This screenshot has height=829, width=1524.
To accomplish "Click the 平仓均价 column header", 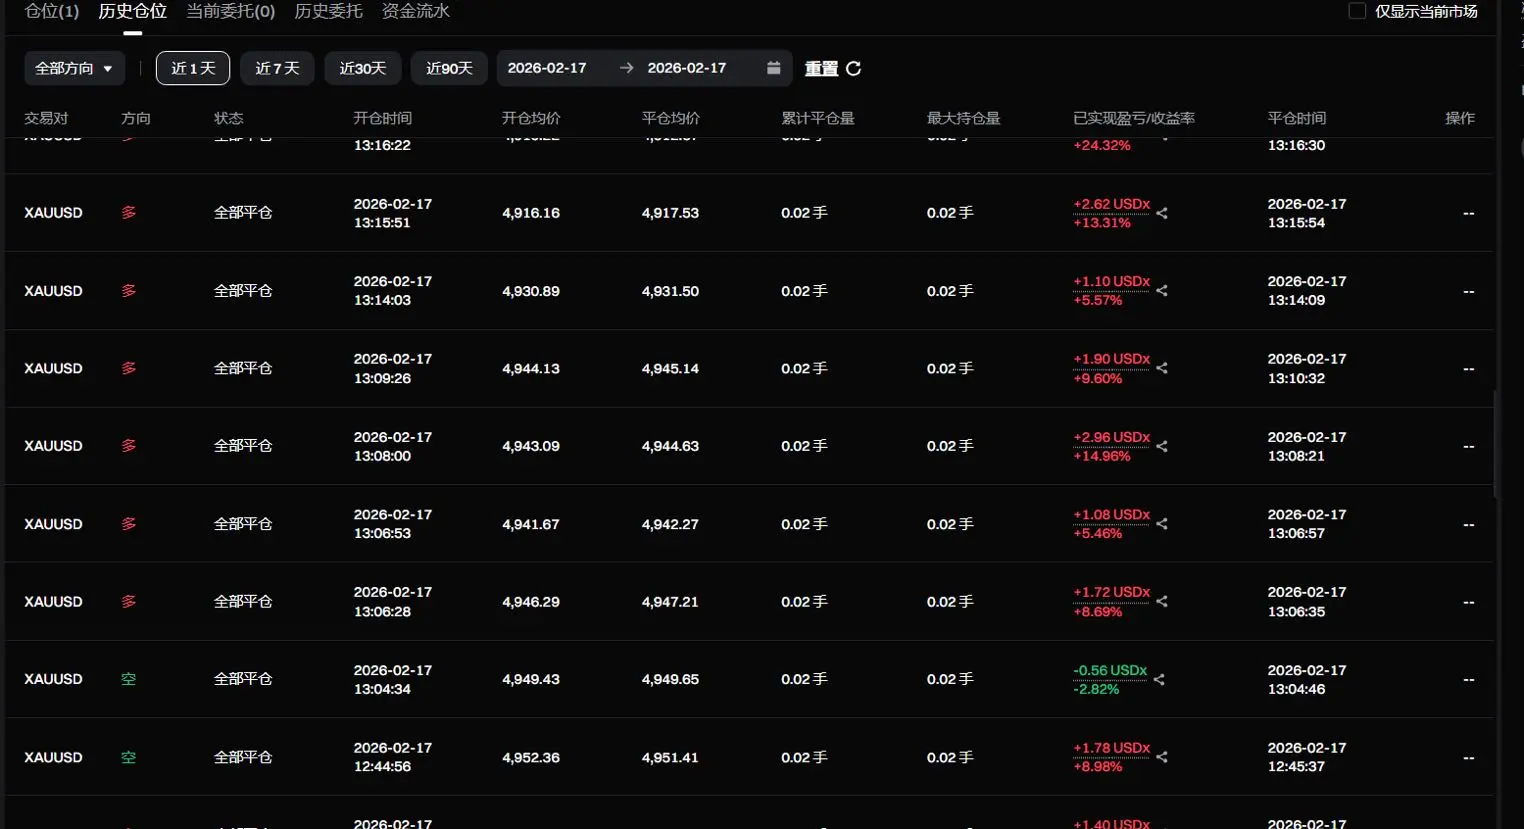I will click(671, 118).
